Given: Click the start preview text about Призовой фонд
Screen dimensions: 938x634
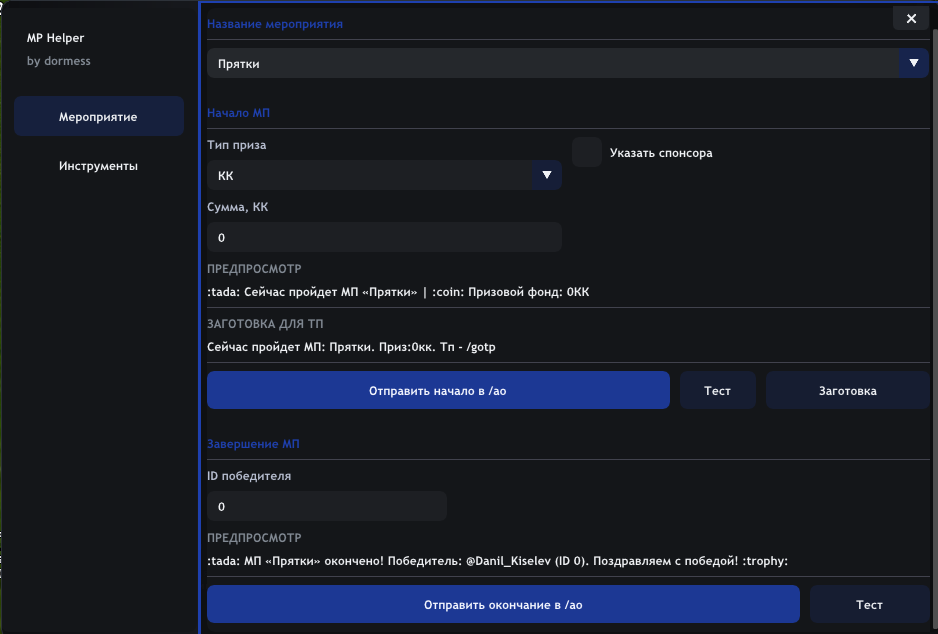Looking at the screenshot, I should point(398,292).
